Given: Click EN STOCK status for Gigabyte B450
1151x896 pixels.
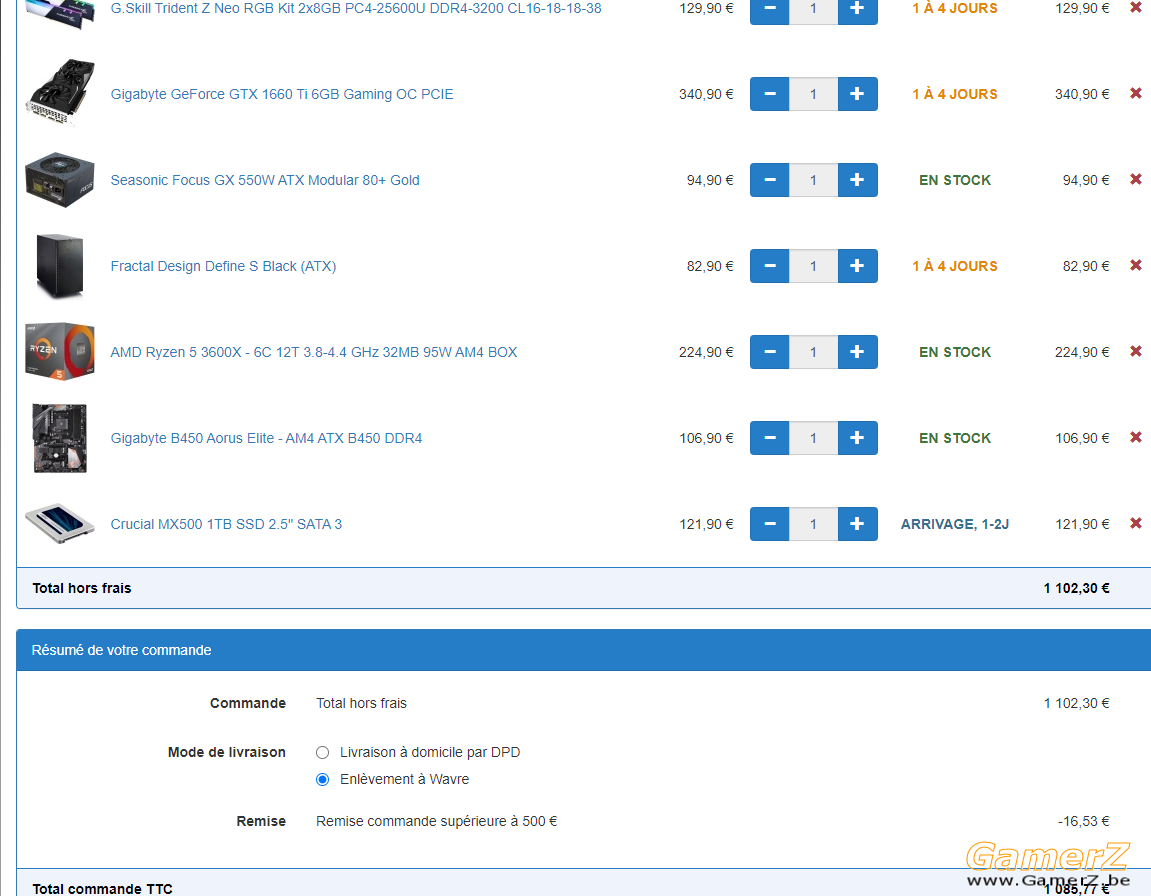Looking at the screenshot, I should click(955, 438).
